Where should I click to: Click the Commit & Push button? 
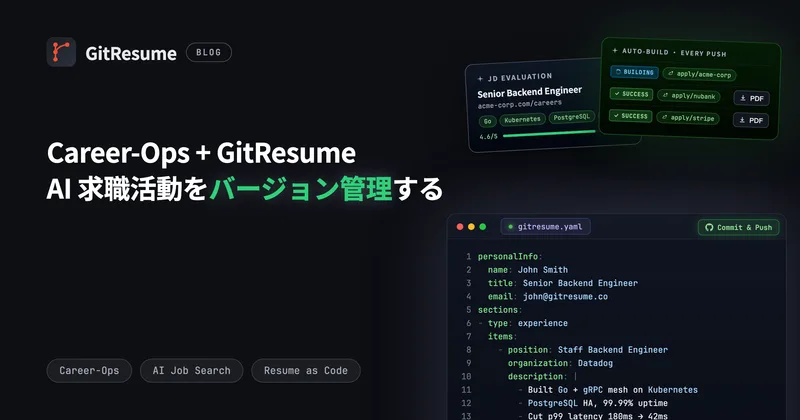pos(738,227)
